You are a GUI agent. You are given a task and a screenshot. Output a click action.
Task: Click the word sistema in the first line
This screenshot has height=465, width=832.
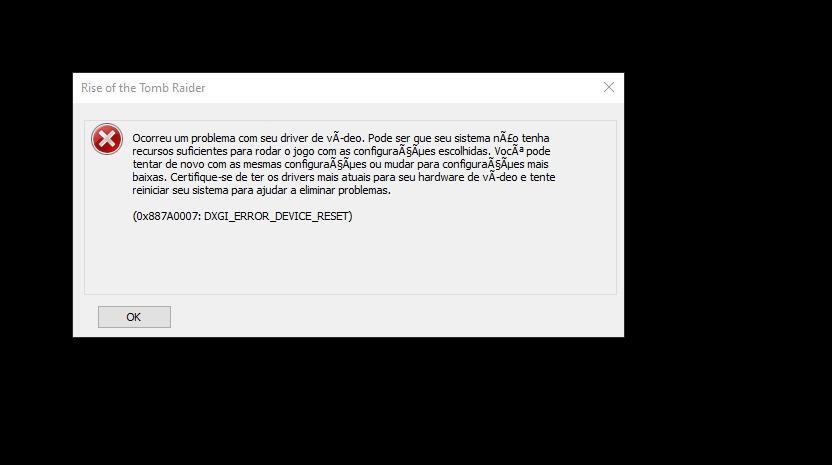click(472, 138)
